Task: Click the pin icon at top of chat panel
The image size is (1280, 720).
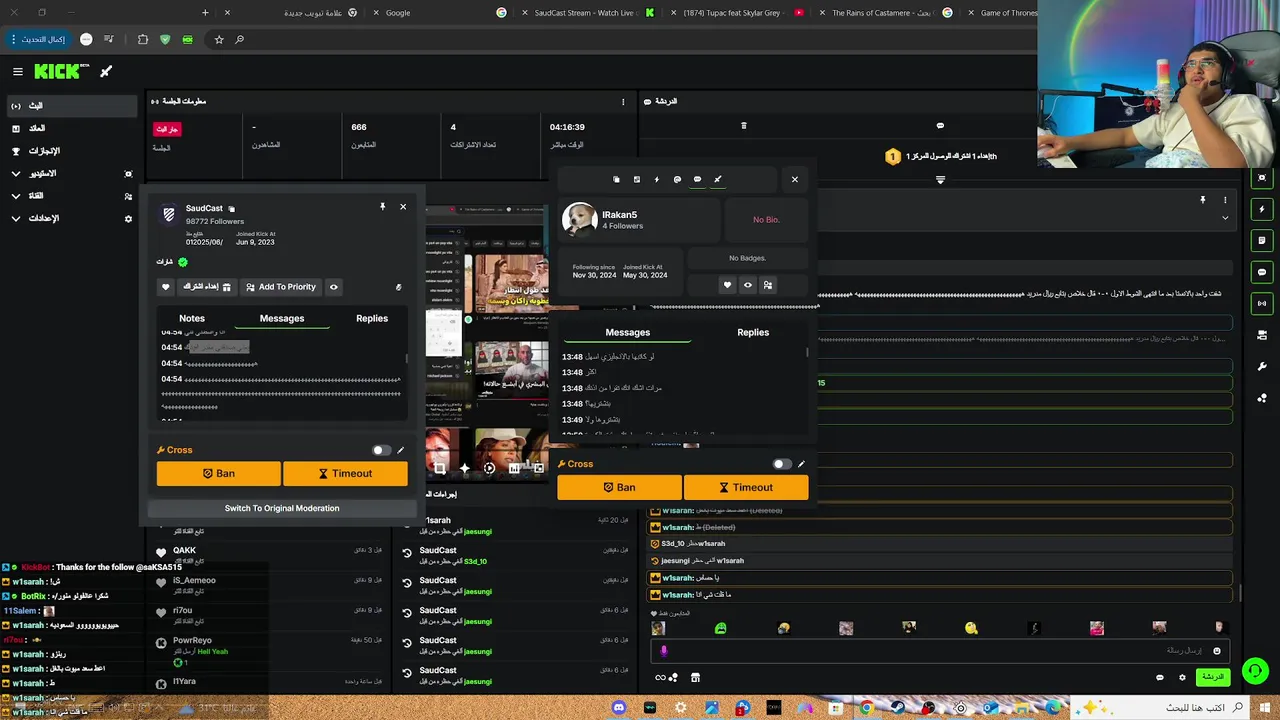Action: (x=1203, y=200)
